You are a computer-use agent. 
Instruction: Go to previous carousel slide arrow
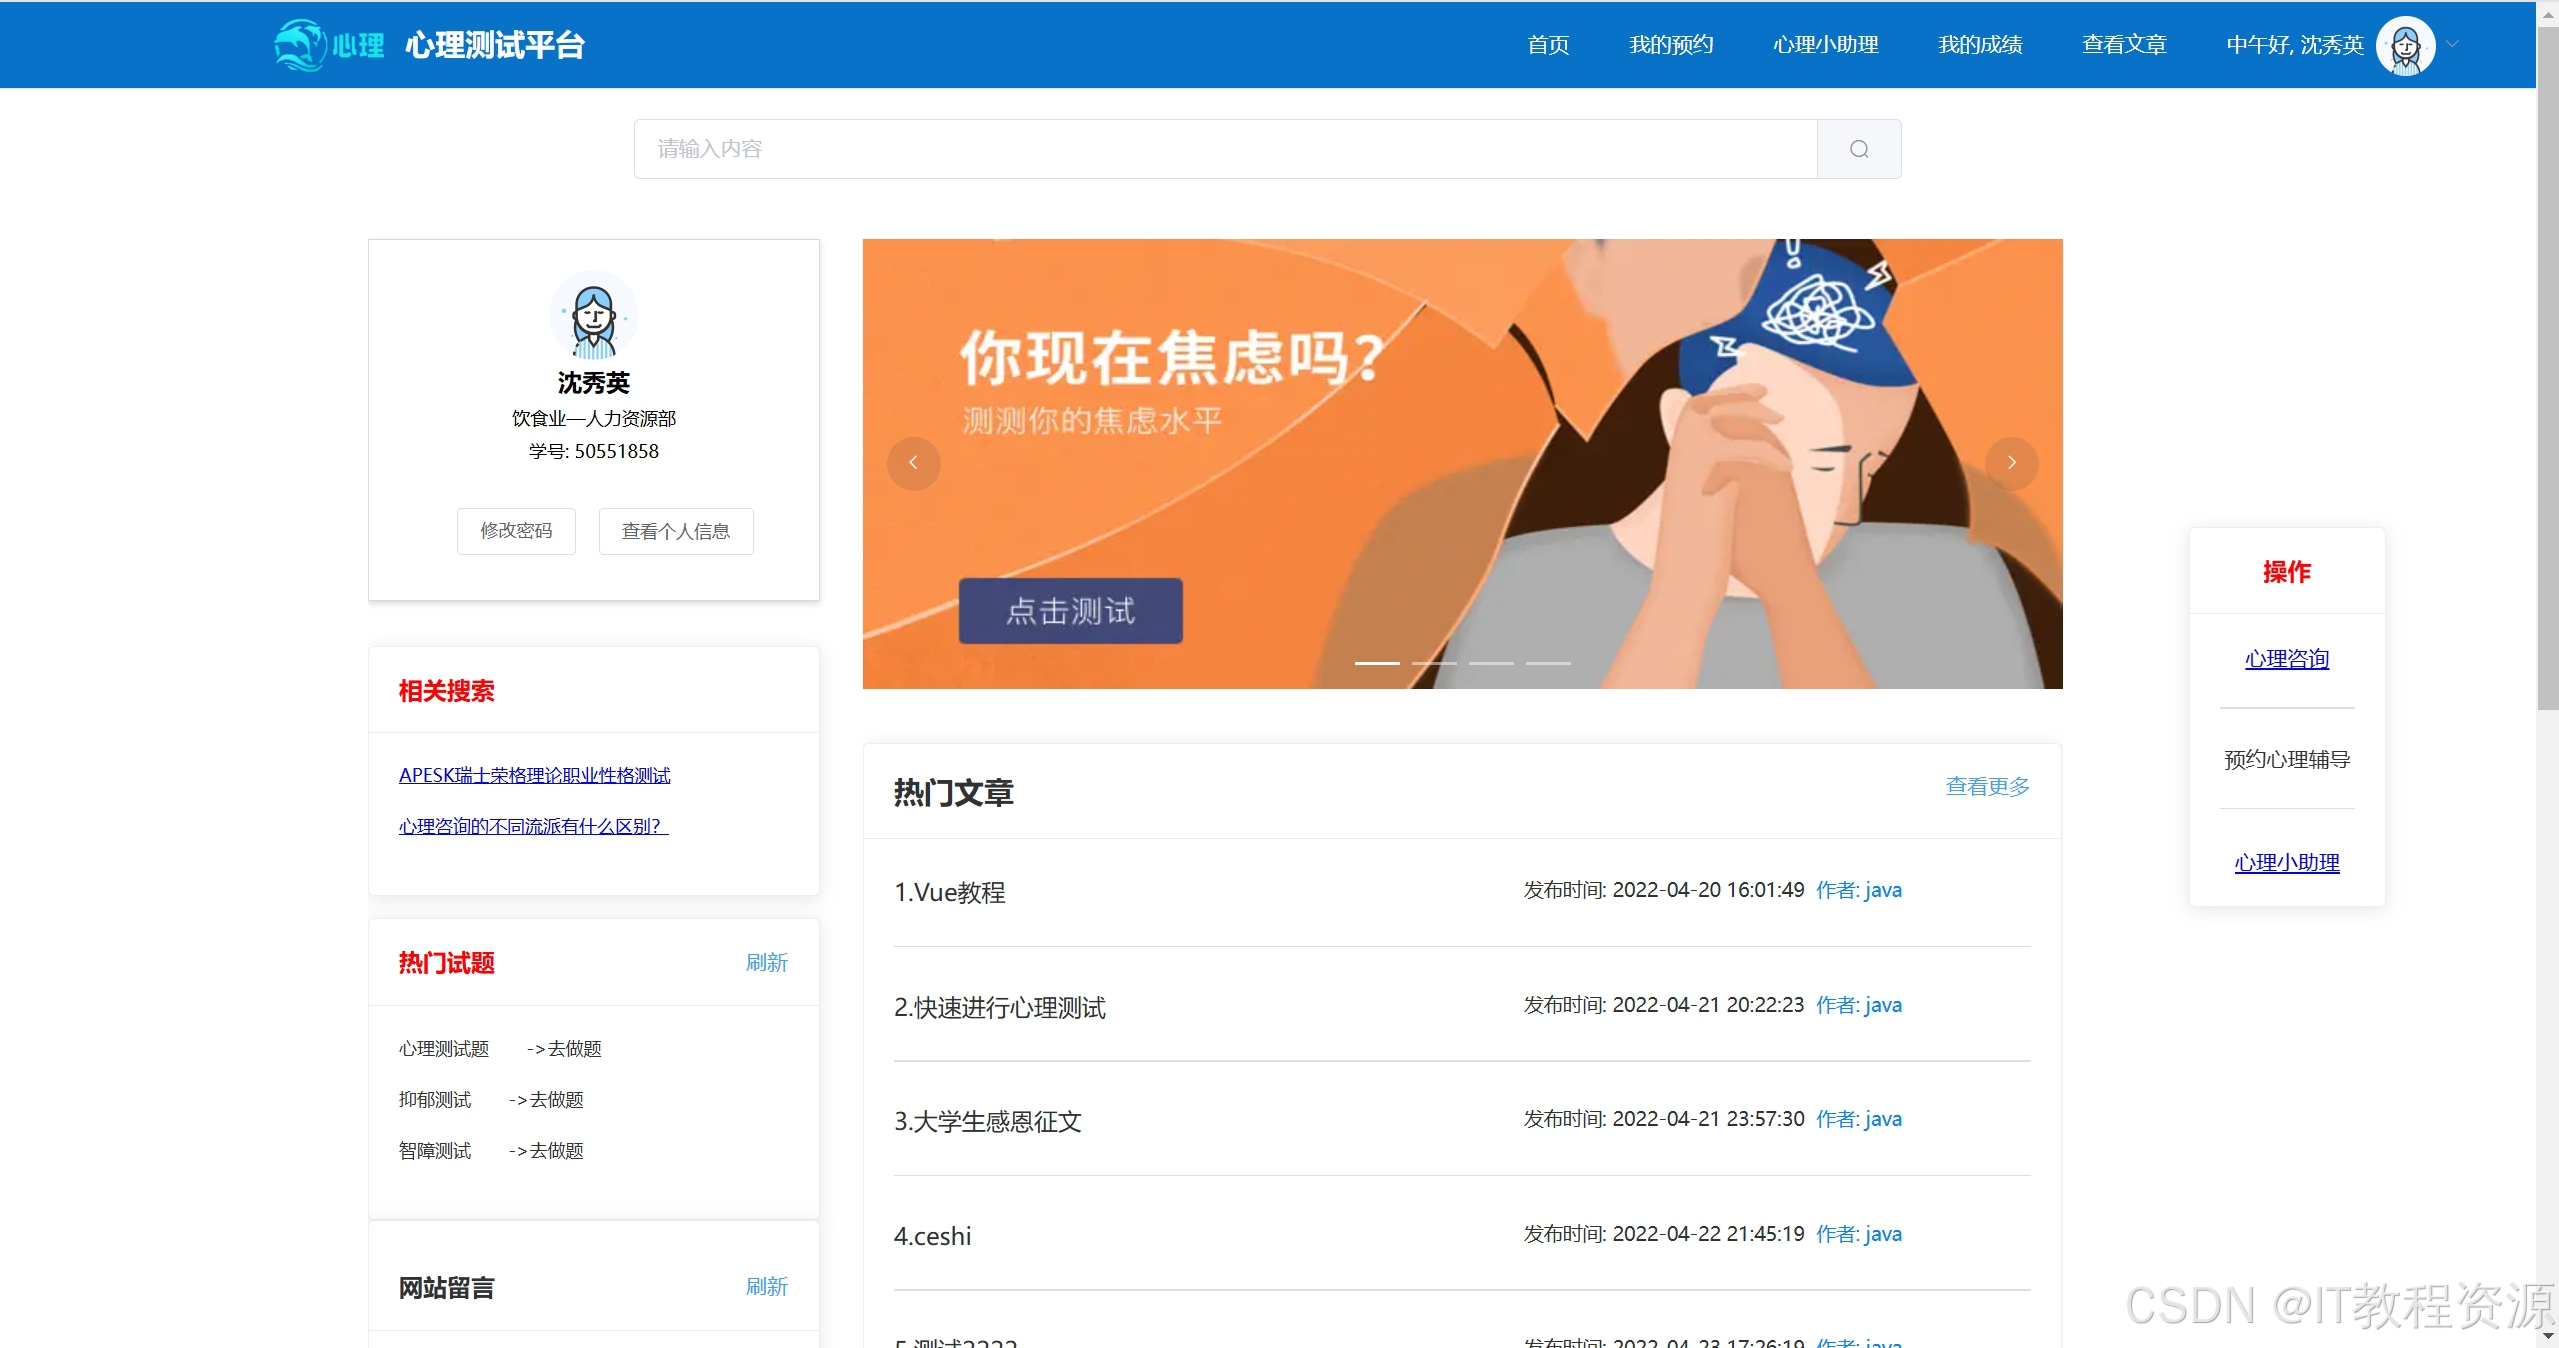pyautogui.click(x=913, y=463)
